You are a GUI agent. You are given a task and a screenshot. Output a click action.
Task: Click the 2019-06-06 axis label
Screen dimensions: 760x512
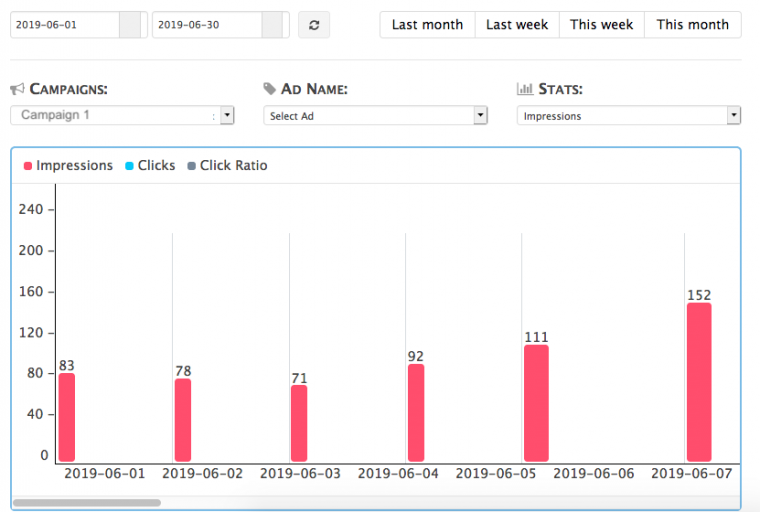point(594,473)
